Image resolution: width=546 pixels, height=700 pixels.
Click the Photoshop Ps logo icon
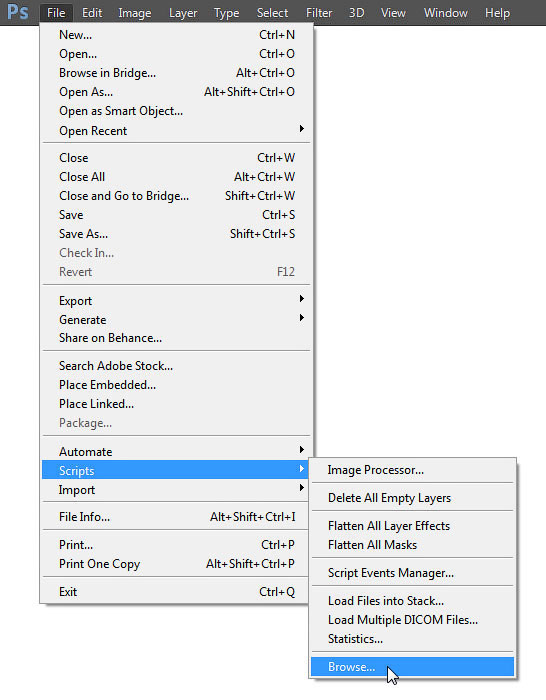tap(18, 12)
